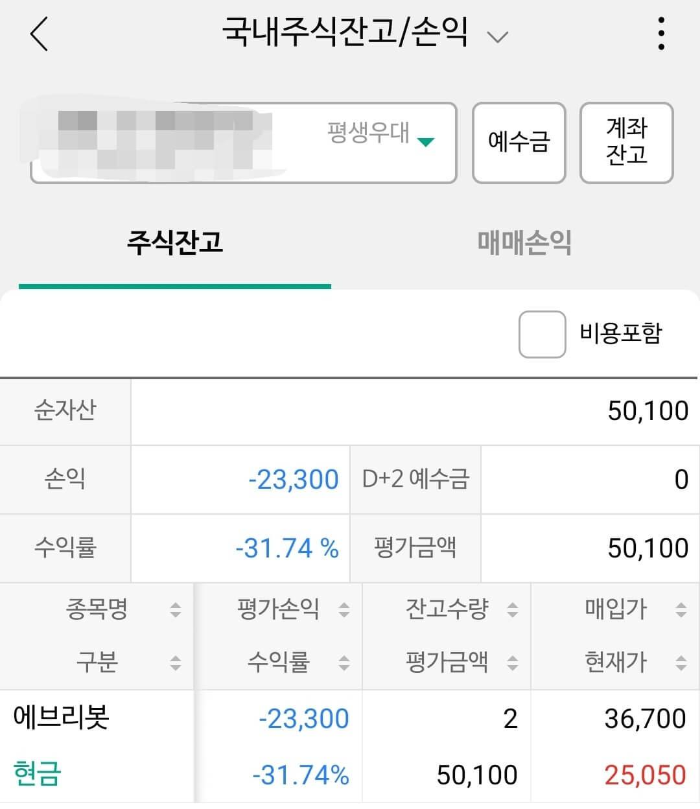Enable the 비용포함 checkbox
The width and height of the screenshot is (700, 809).
(542, 335)
